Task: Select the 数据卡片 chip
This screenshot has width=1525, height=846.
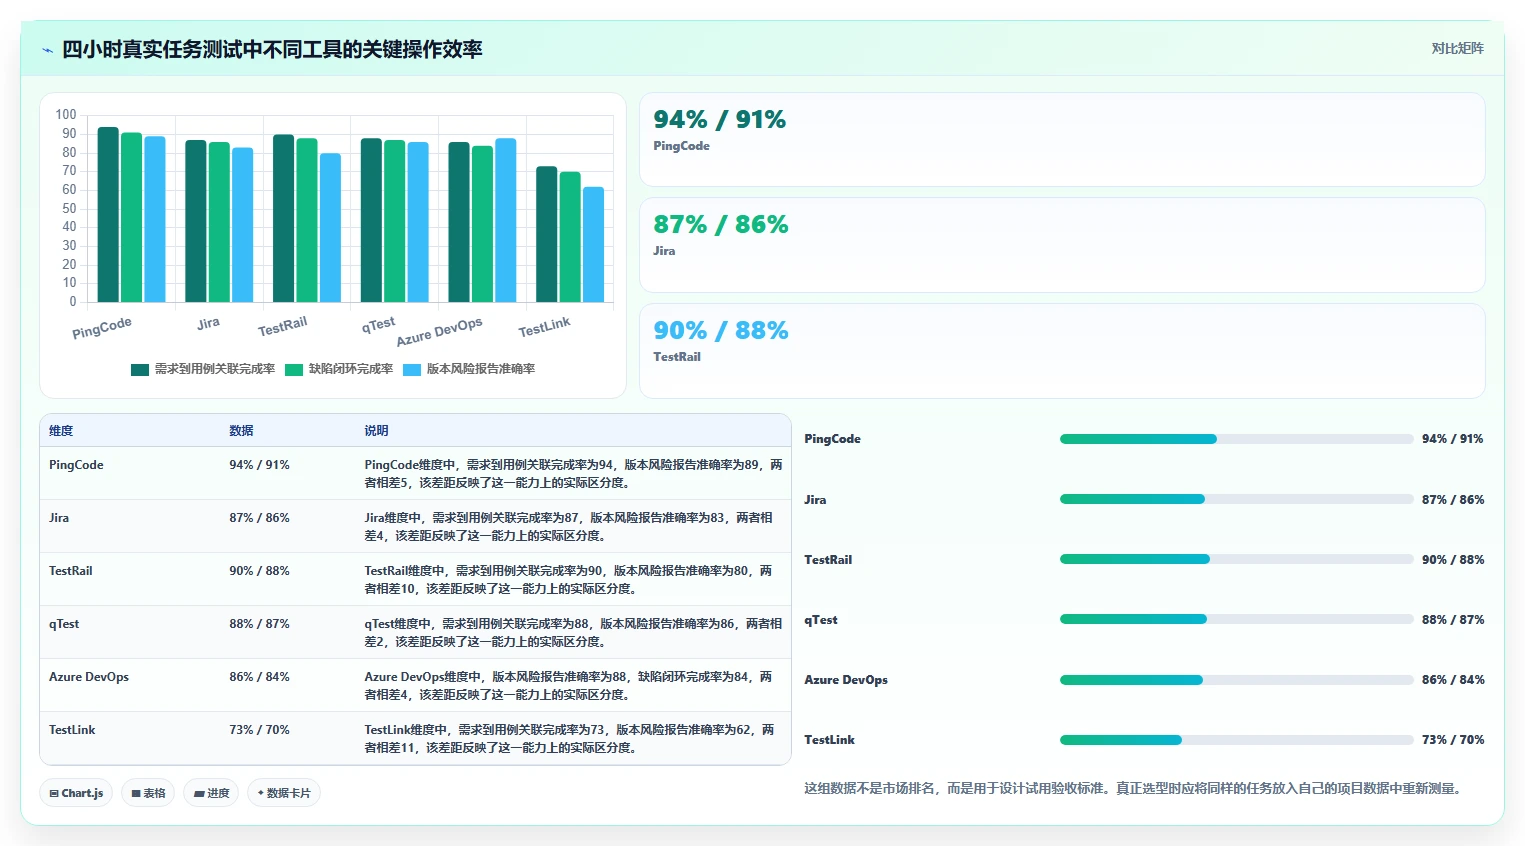Action: (284, 793)
